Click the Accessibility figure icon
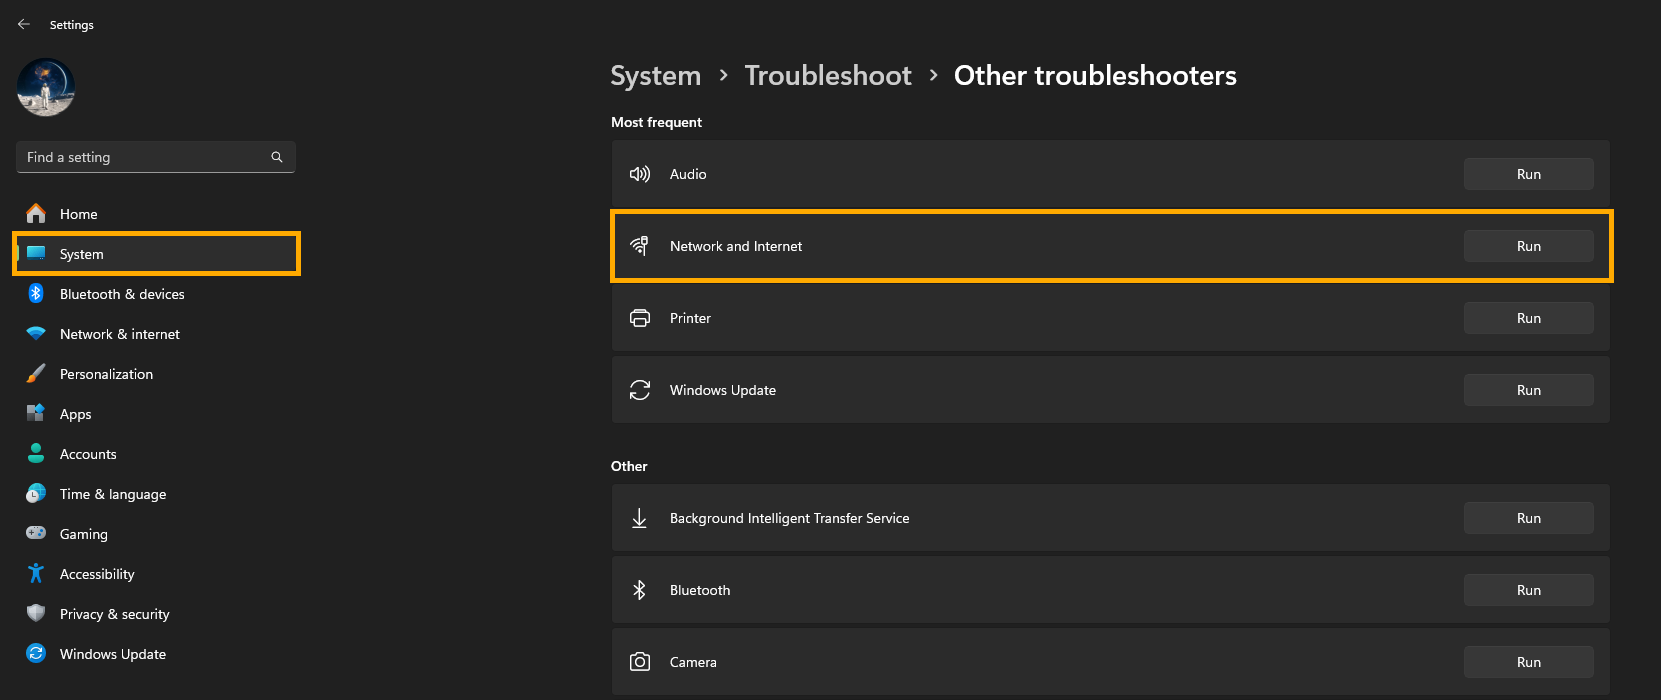Viewport: 1661px width, 700px height. (36, 573)
